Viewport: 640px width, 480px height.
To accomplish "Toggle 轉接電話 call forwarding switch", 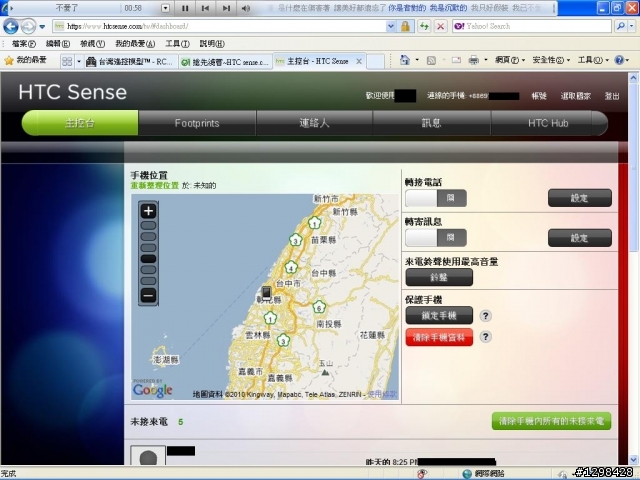I will [436, 198].
